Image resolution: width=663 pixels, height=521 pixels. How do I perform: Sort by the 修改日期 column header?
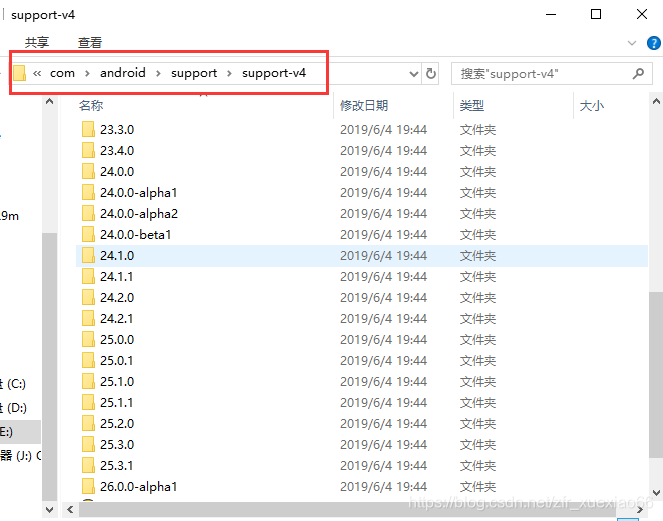[x=364, y=105]
